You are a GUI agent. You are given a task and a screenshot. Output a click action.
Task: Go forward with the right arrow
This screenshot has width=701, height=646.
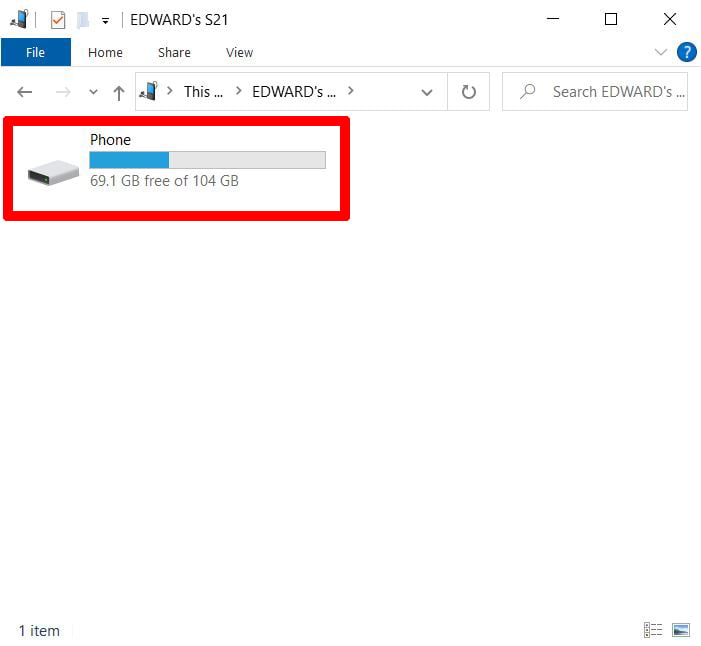click(x=63, y=92)
